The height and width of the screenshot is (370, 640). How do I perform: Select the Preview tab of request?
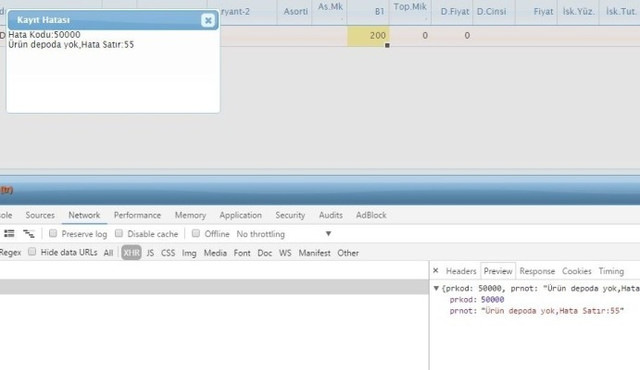tap(498, 271)
